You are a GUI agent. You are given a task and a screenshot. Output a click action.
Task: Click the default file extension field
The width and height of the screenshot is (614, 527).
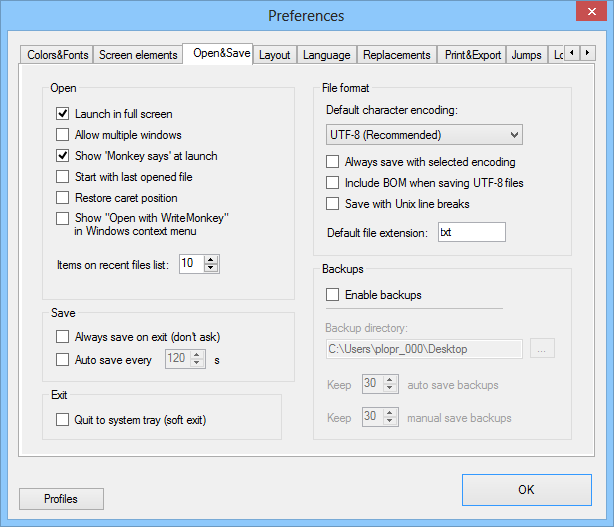coord(471,232)
